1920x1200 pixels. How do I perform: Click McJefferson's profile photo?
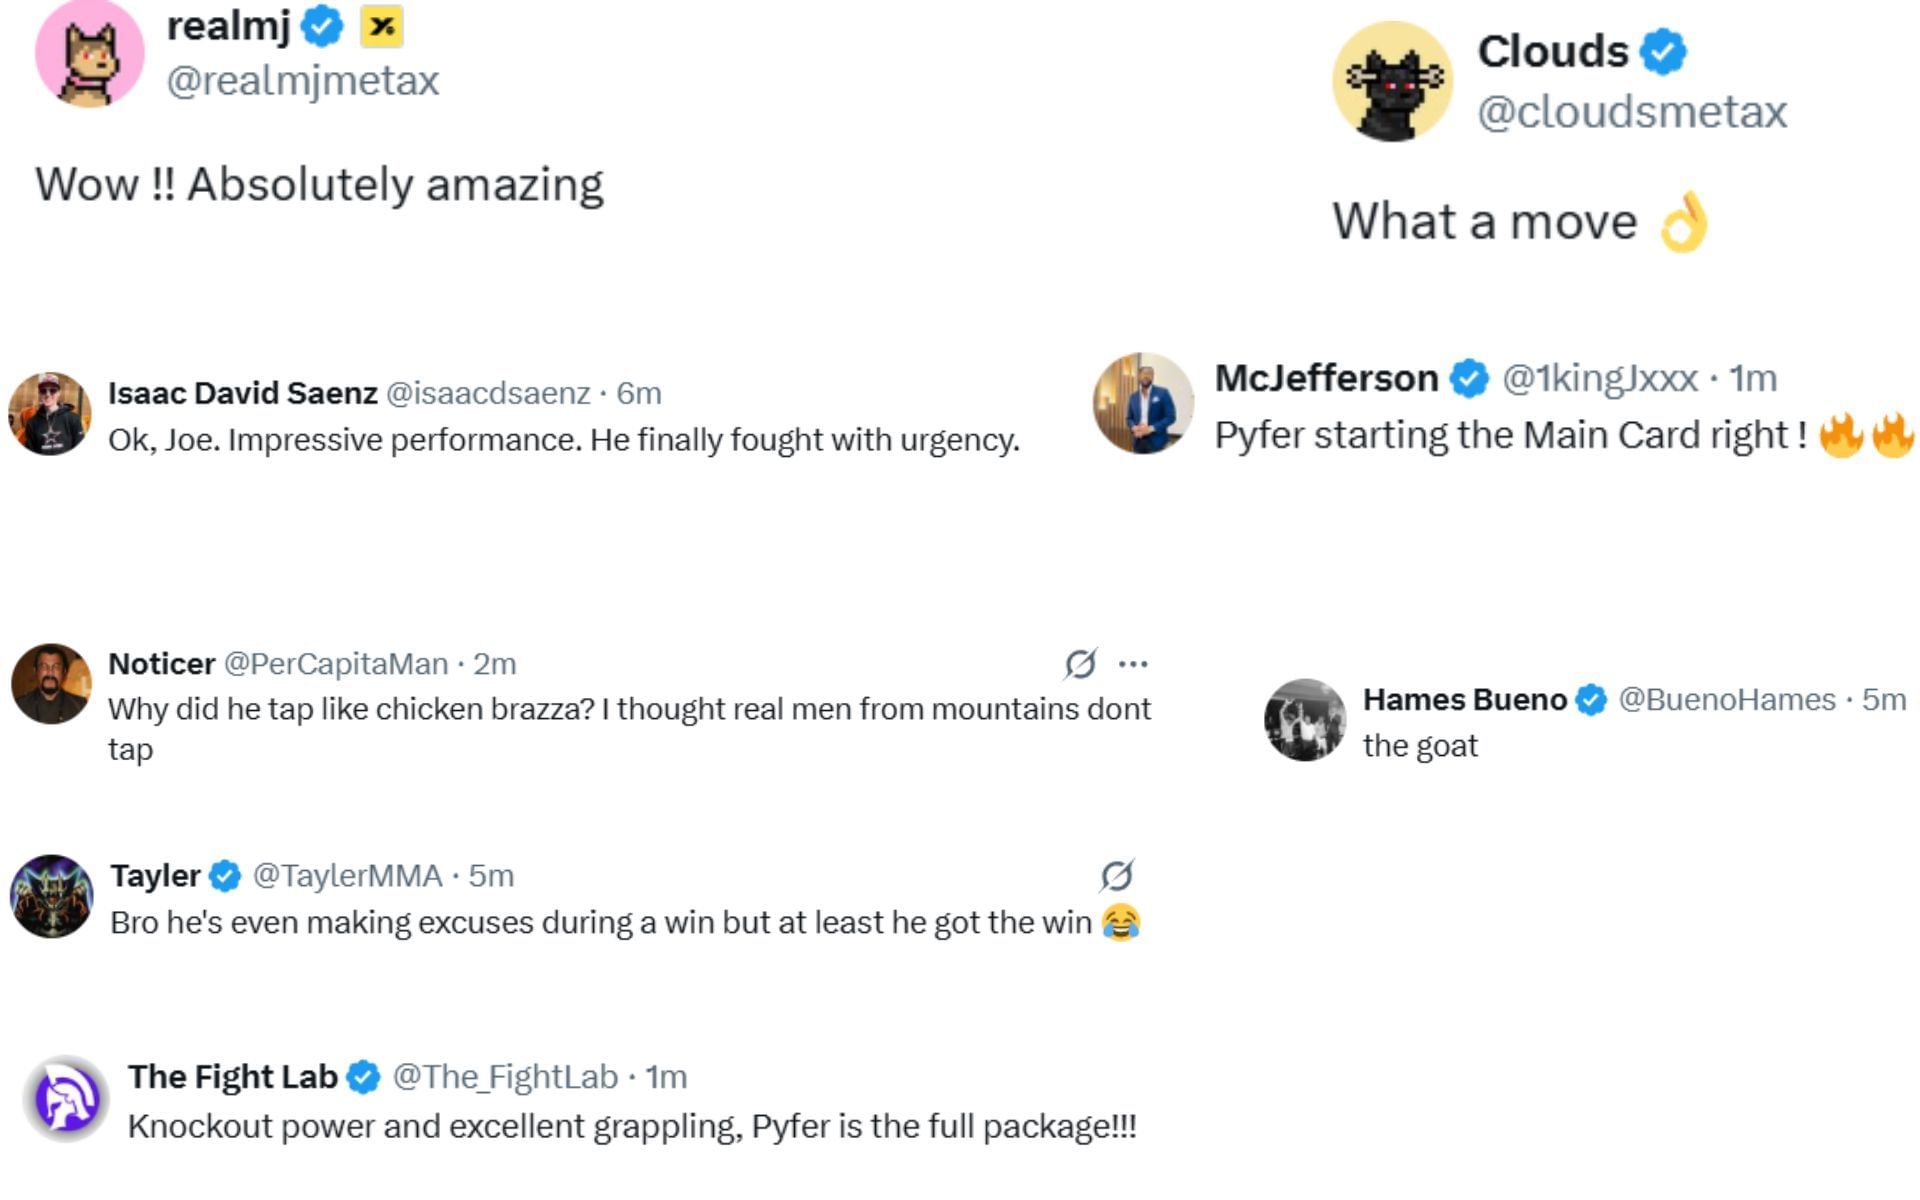pos(1143,403)
